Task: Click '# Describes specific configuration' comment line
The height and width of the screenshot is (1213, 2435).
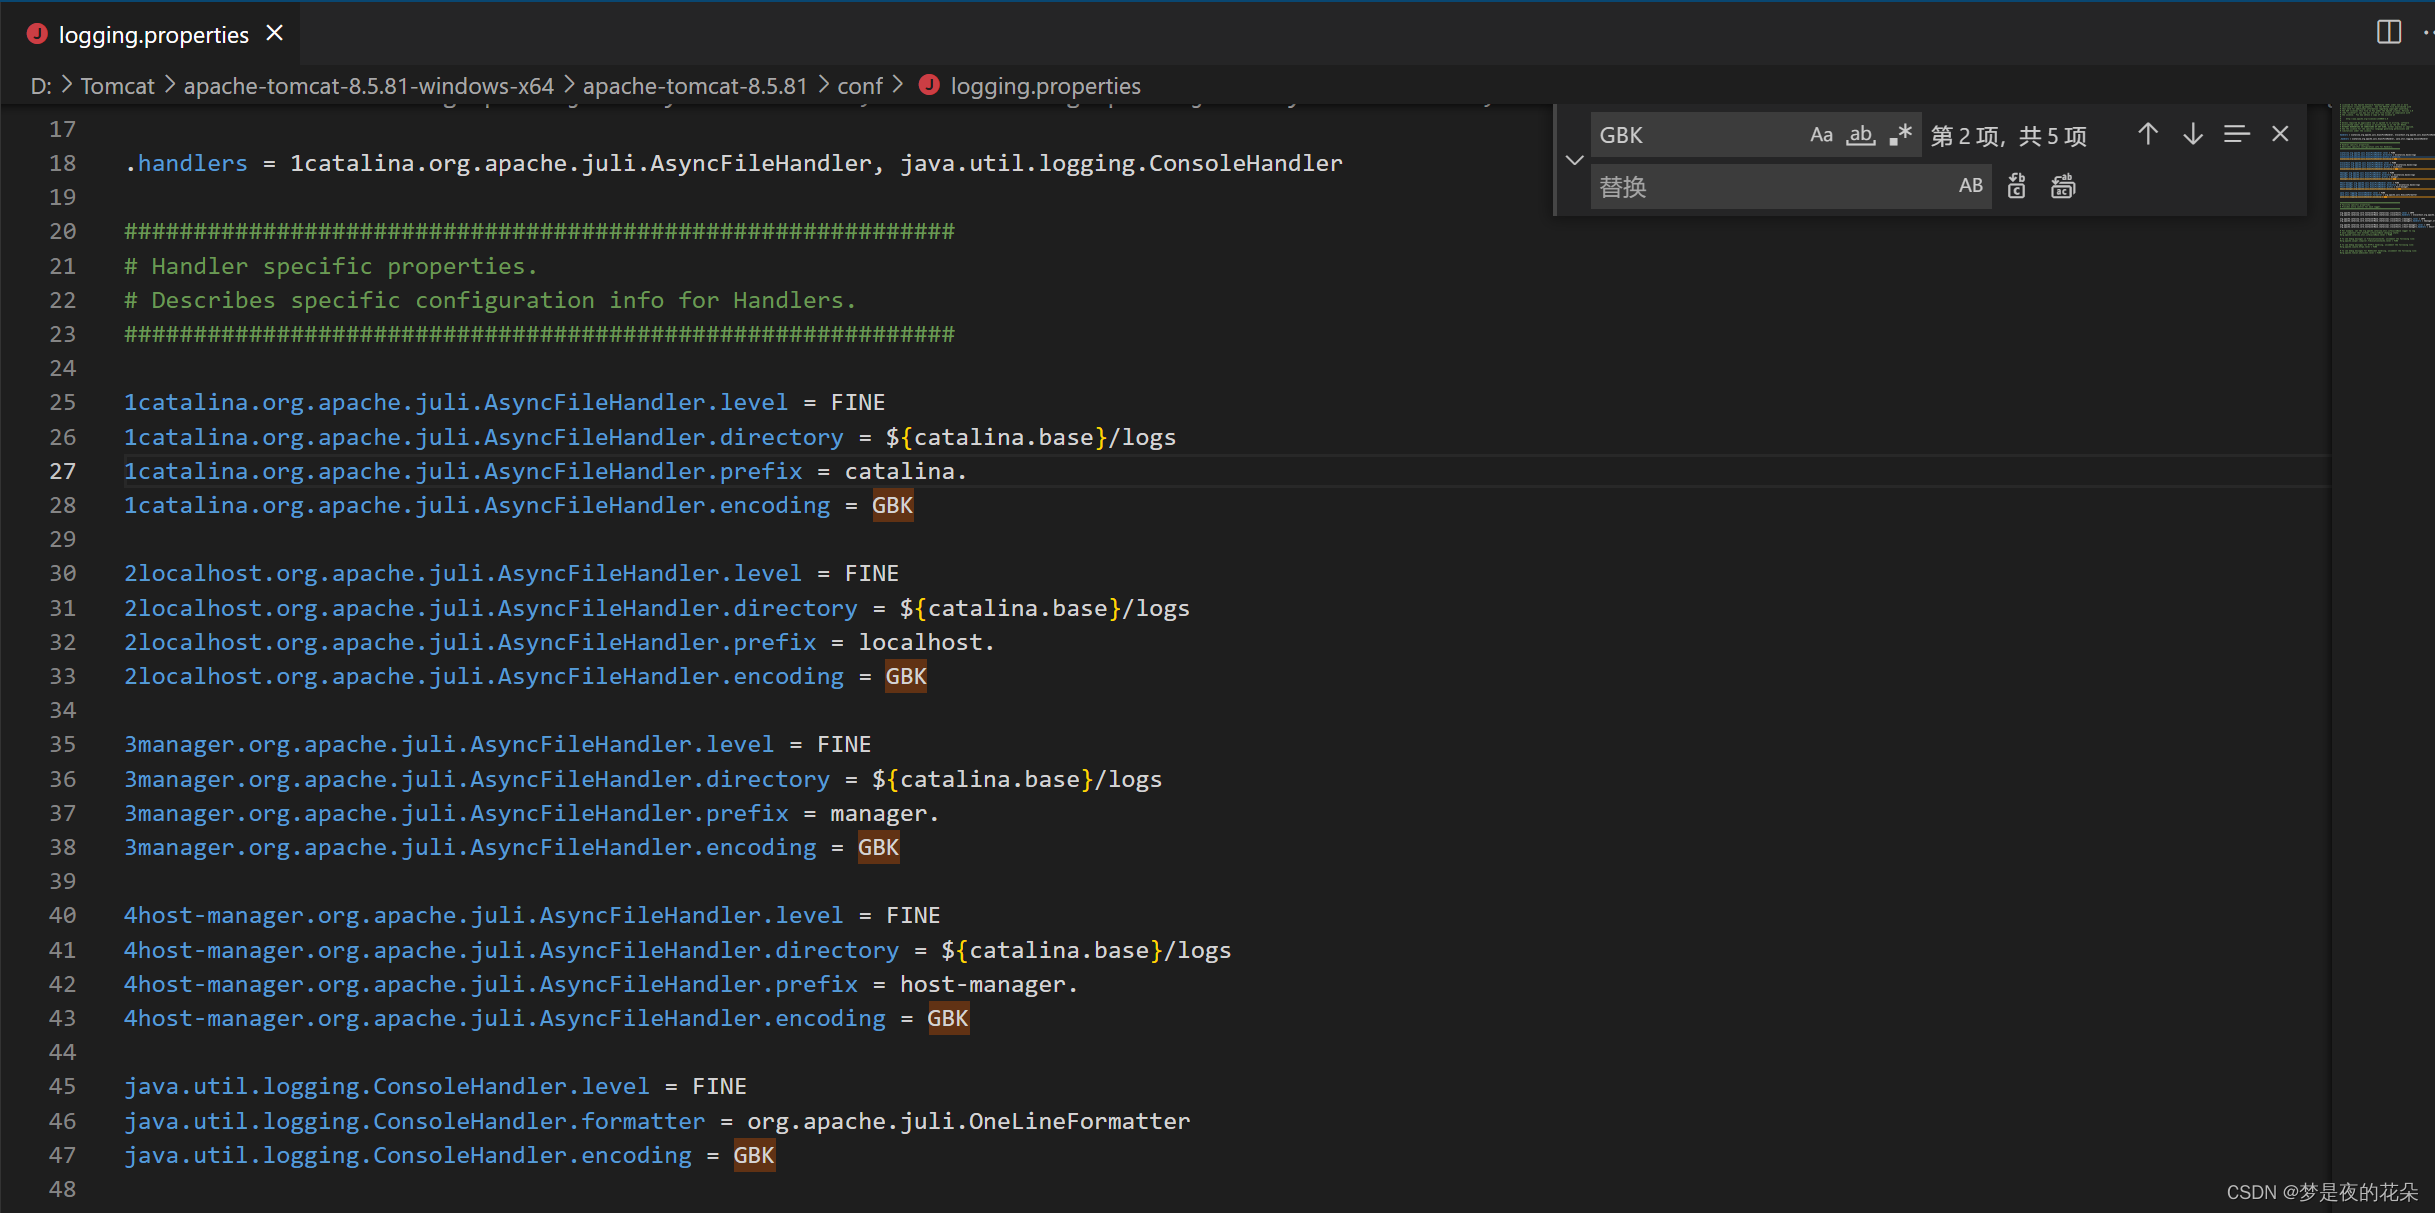Action: 490,300
